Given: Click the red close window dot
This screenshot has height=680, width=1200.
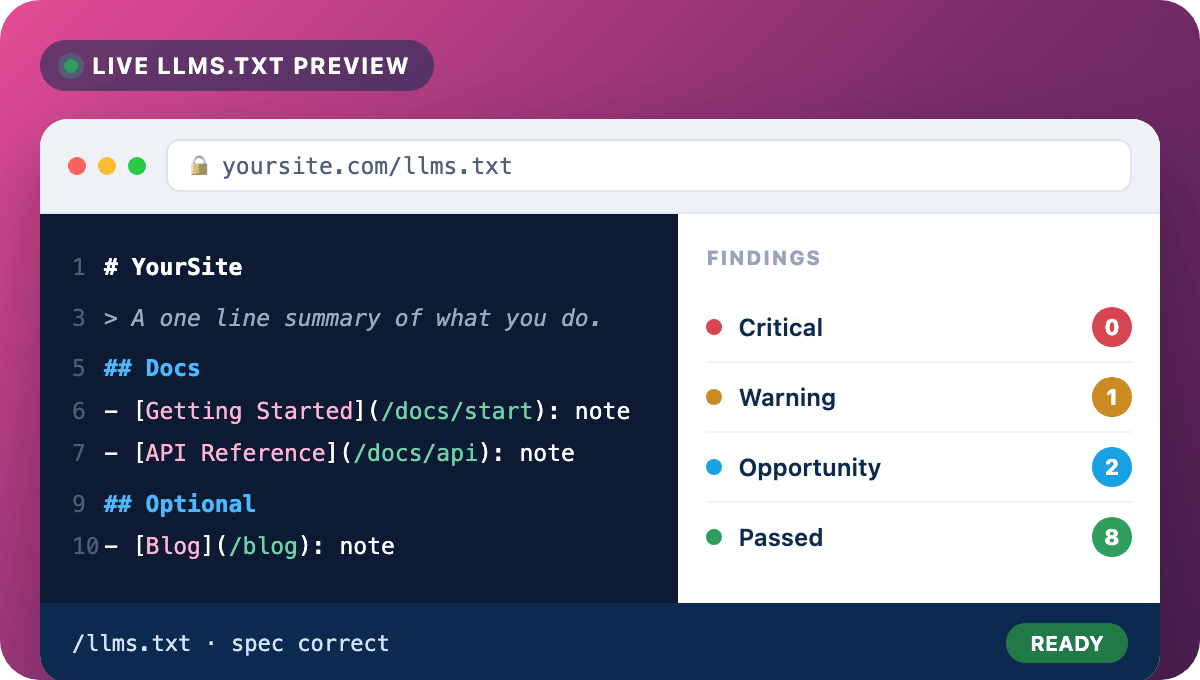Looking at the screenshot, I should [77, 166].
